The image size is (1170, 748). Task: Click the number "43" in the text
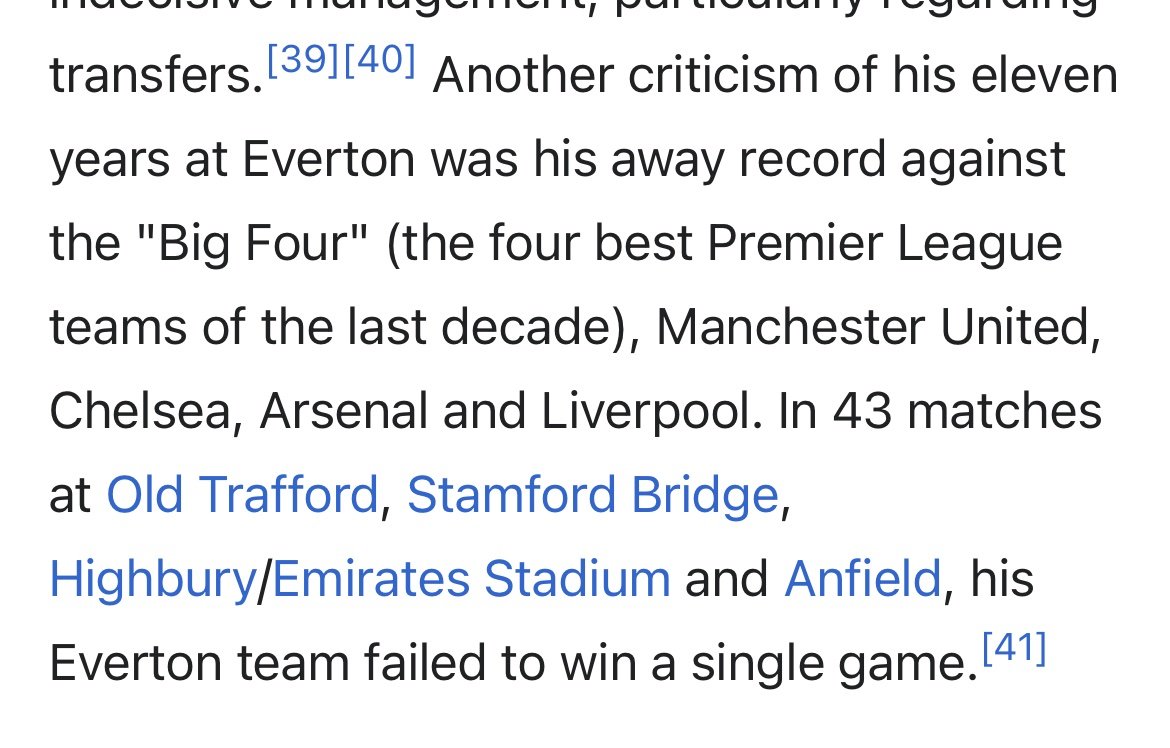tap(862, 411)
